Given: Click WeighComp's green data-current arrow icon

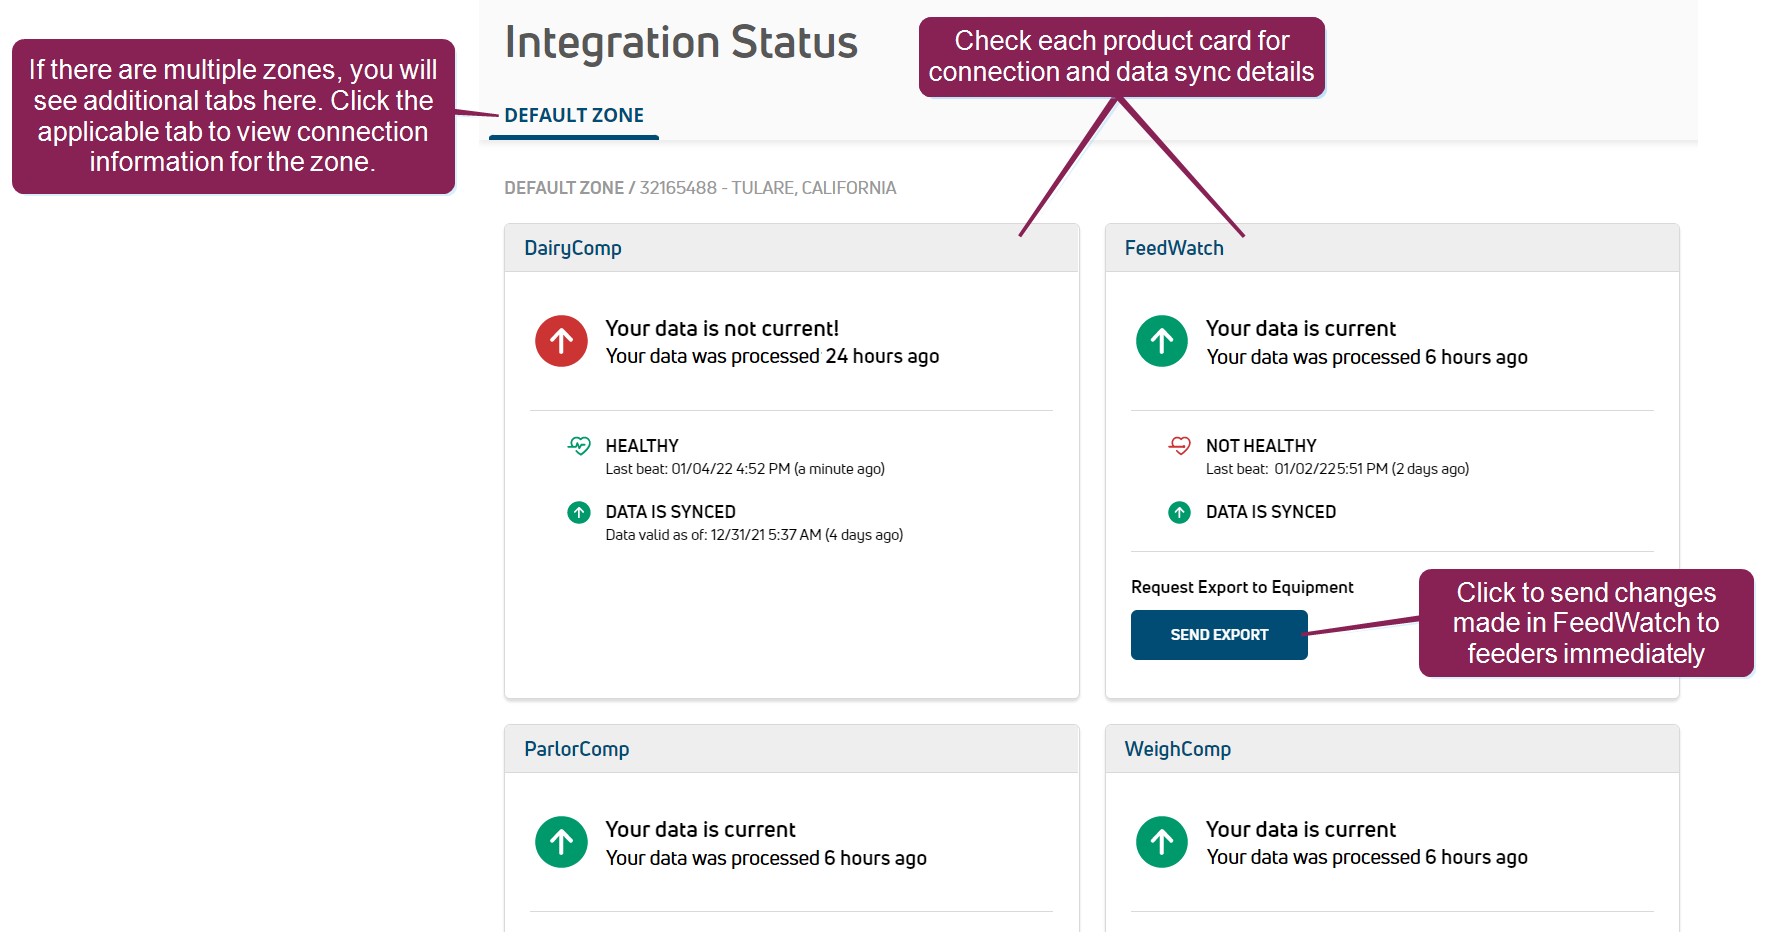Looking at the screenshot, I should click(1161, 842).
